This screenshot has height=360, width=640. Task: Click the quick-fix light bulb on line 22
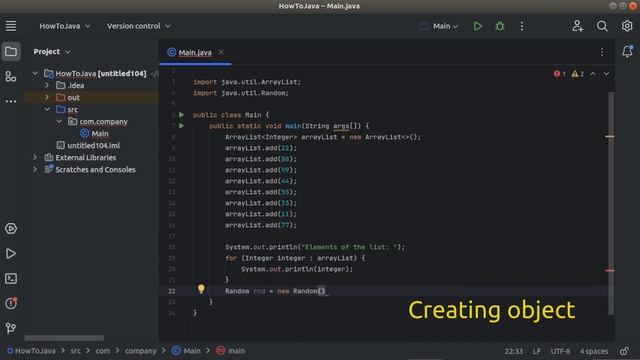tap(201, 289)
